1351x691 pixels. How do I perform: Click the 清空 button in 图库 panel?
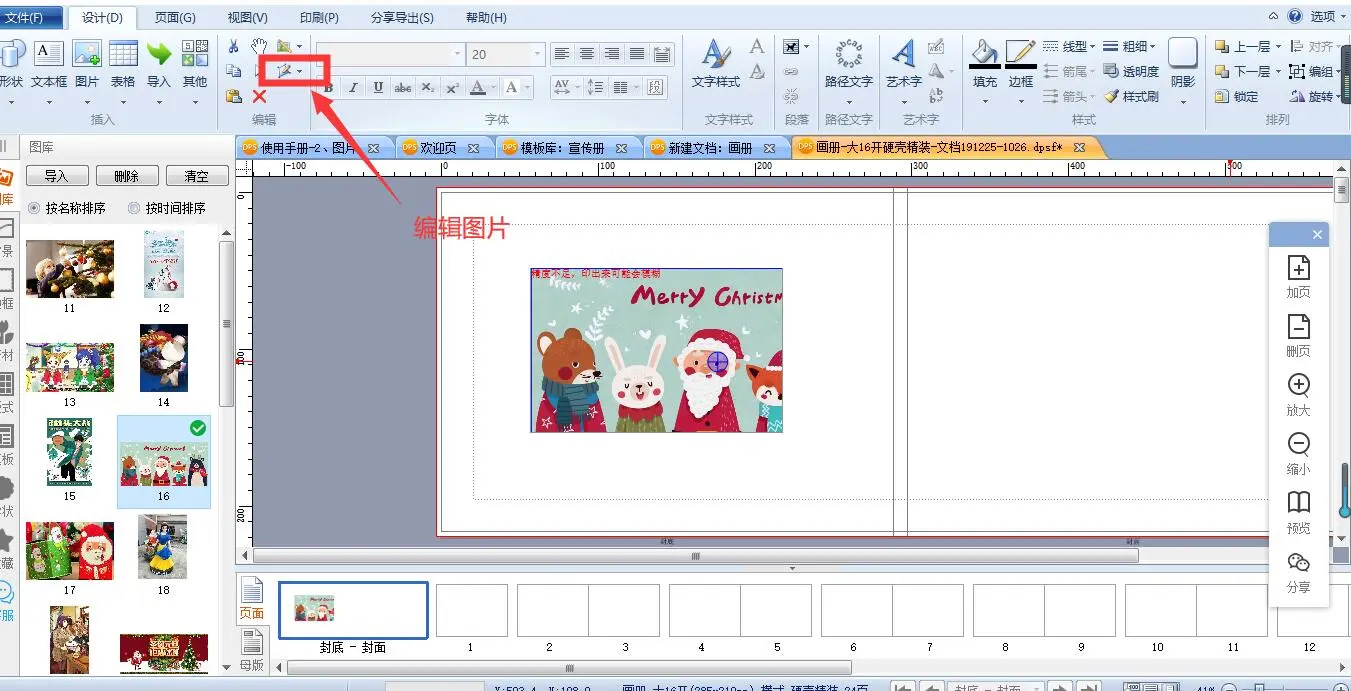click(197, 175)
